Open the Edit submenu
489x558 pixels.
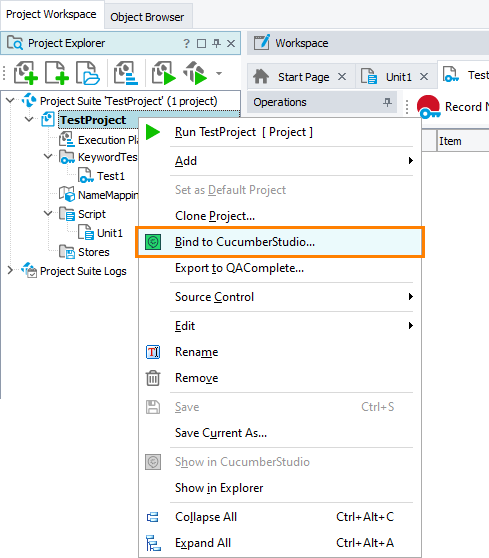click(279, 326)
